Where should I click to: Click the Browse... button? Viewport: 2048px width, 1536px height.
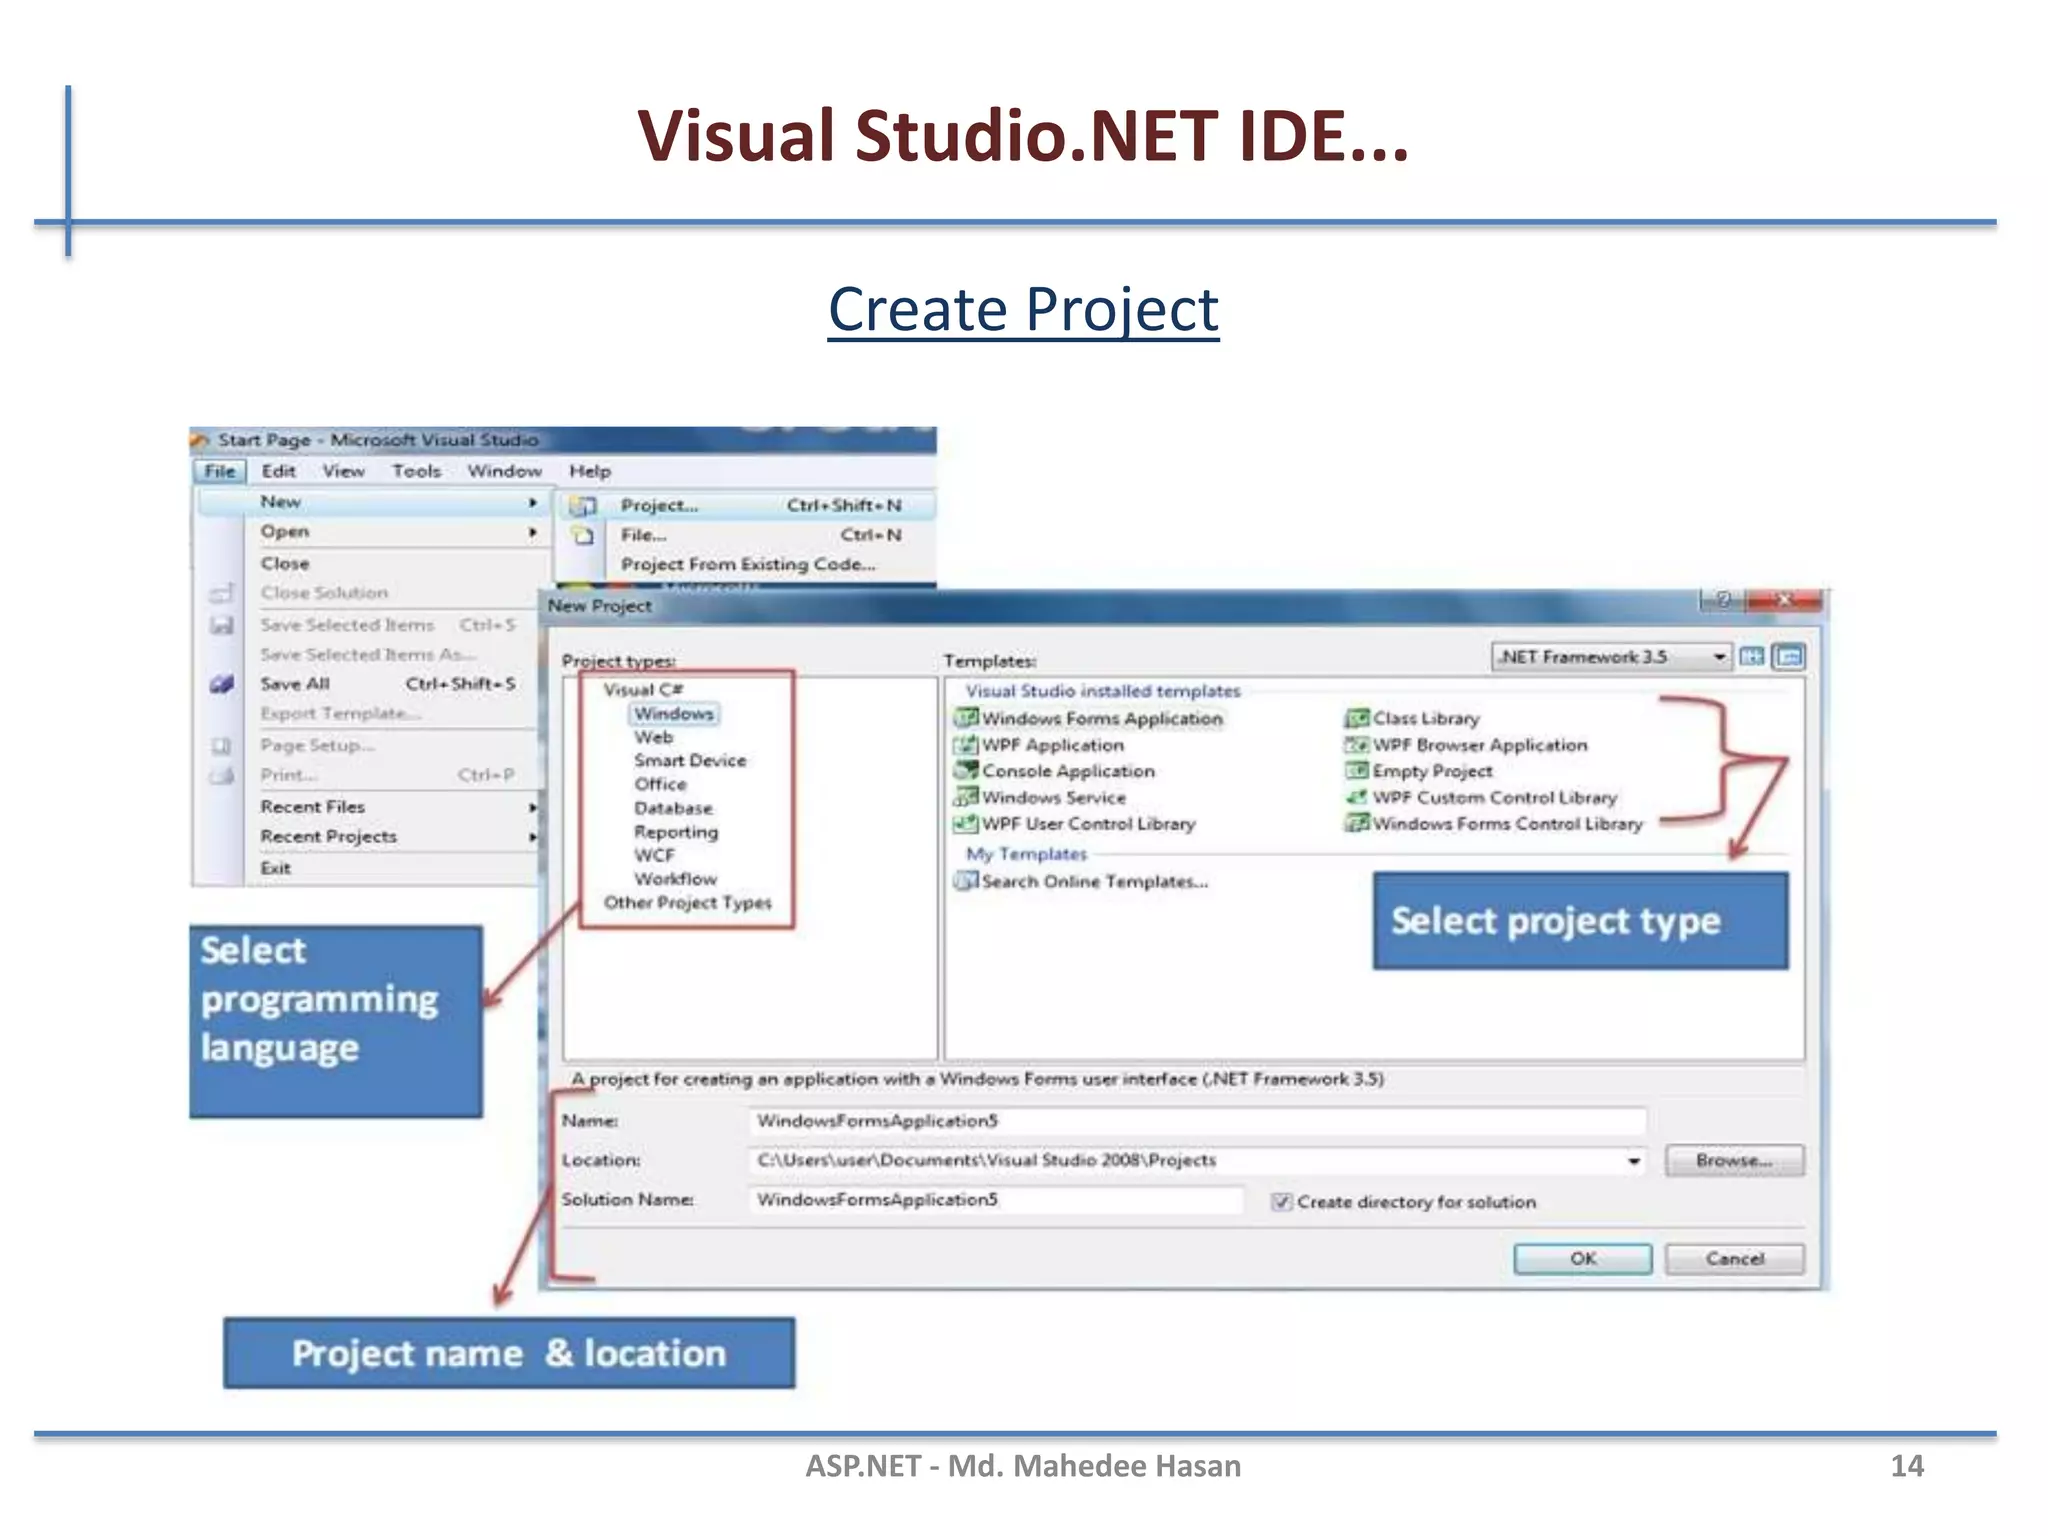pyautogui.click(x=1733, y=1161)
